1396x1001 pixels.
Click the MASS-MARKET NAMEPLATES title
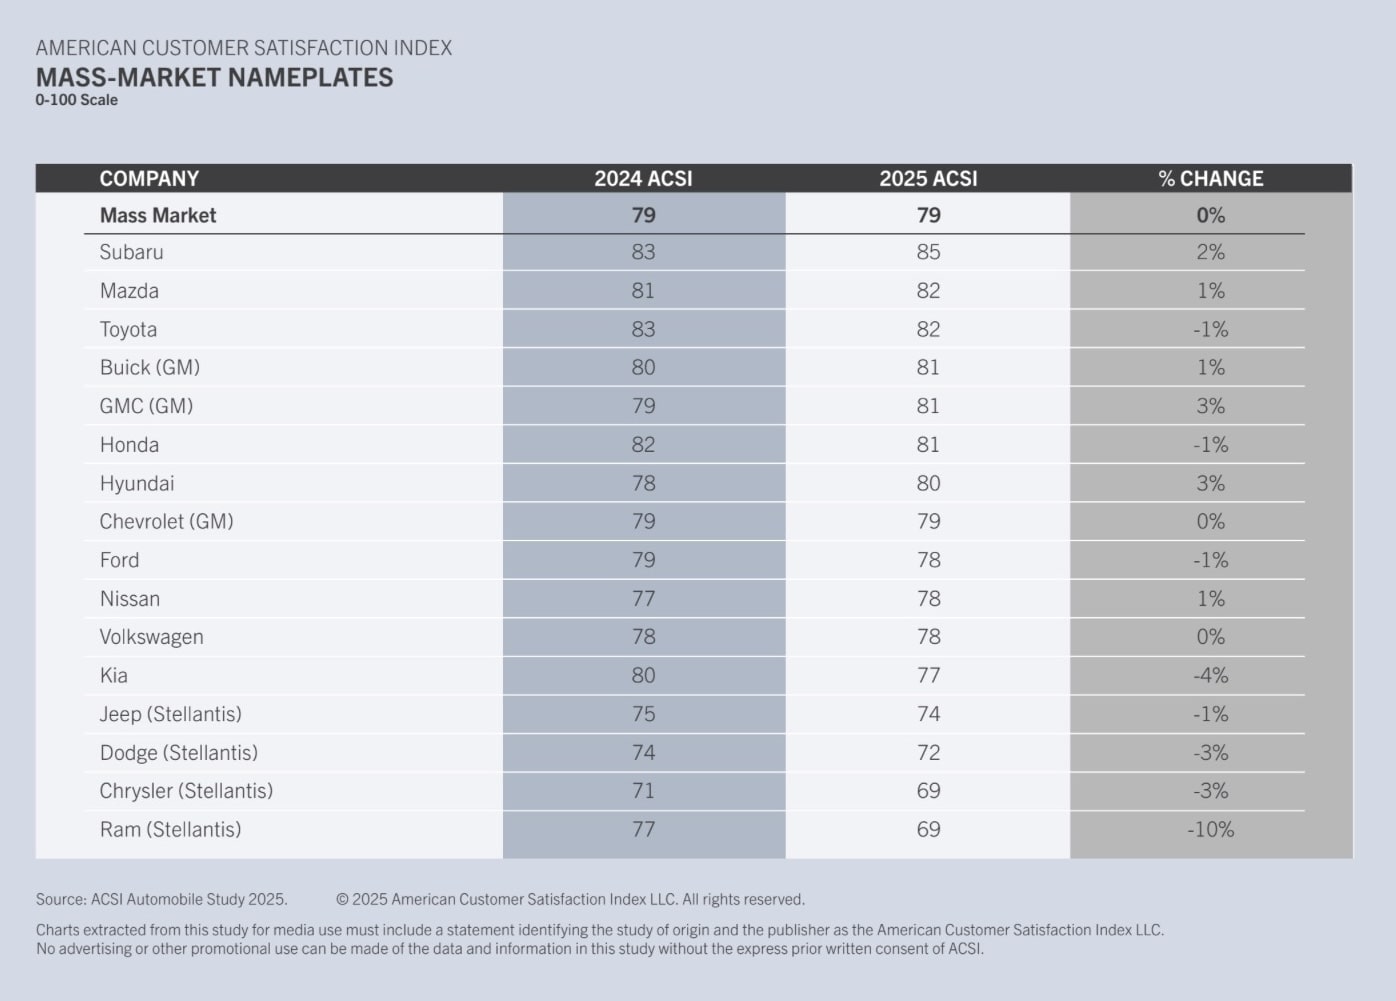pos(214,78)
